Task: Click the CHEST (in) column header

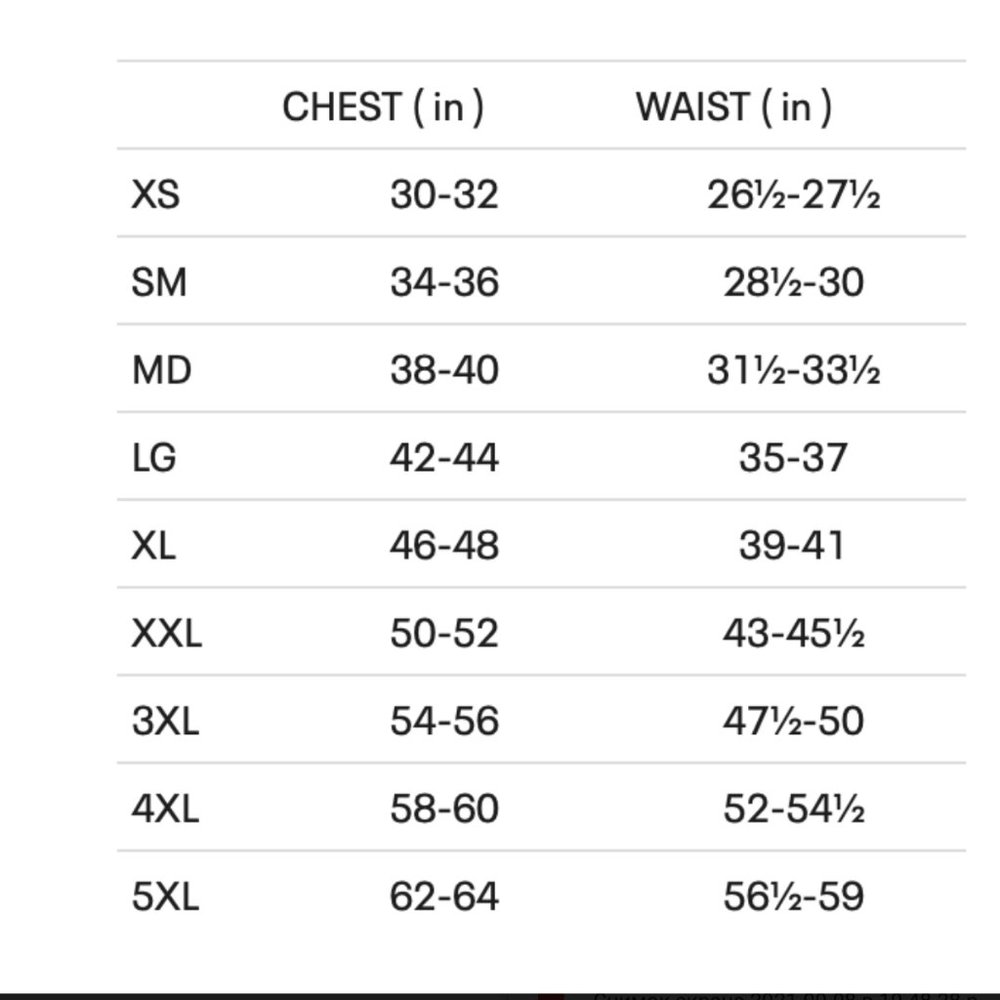Action: point(382,107)
